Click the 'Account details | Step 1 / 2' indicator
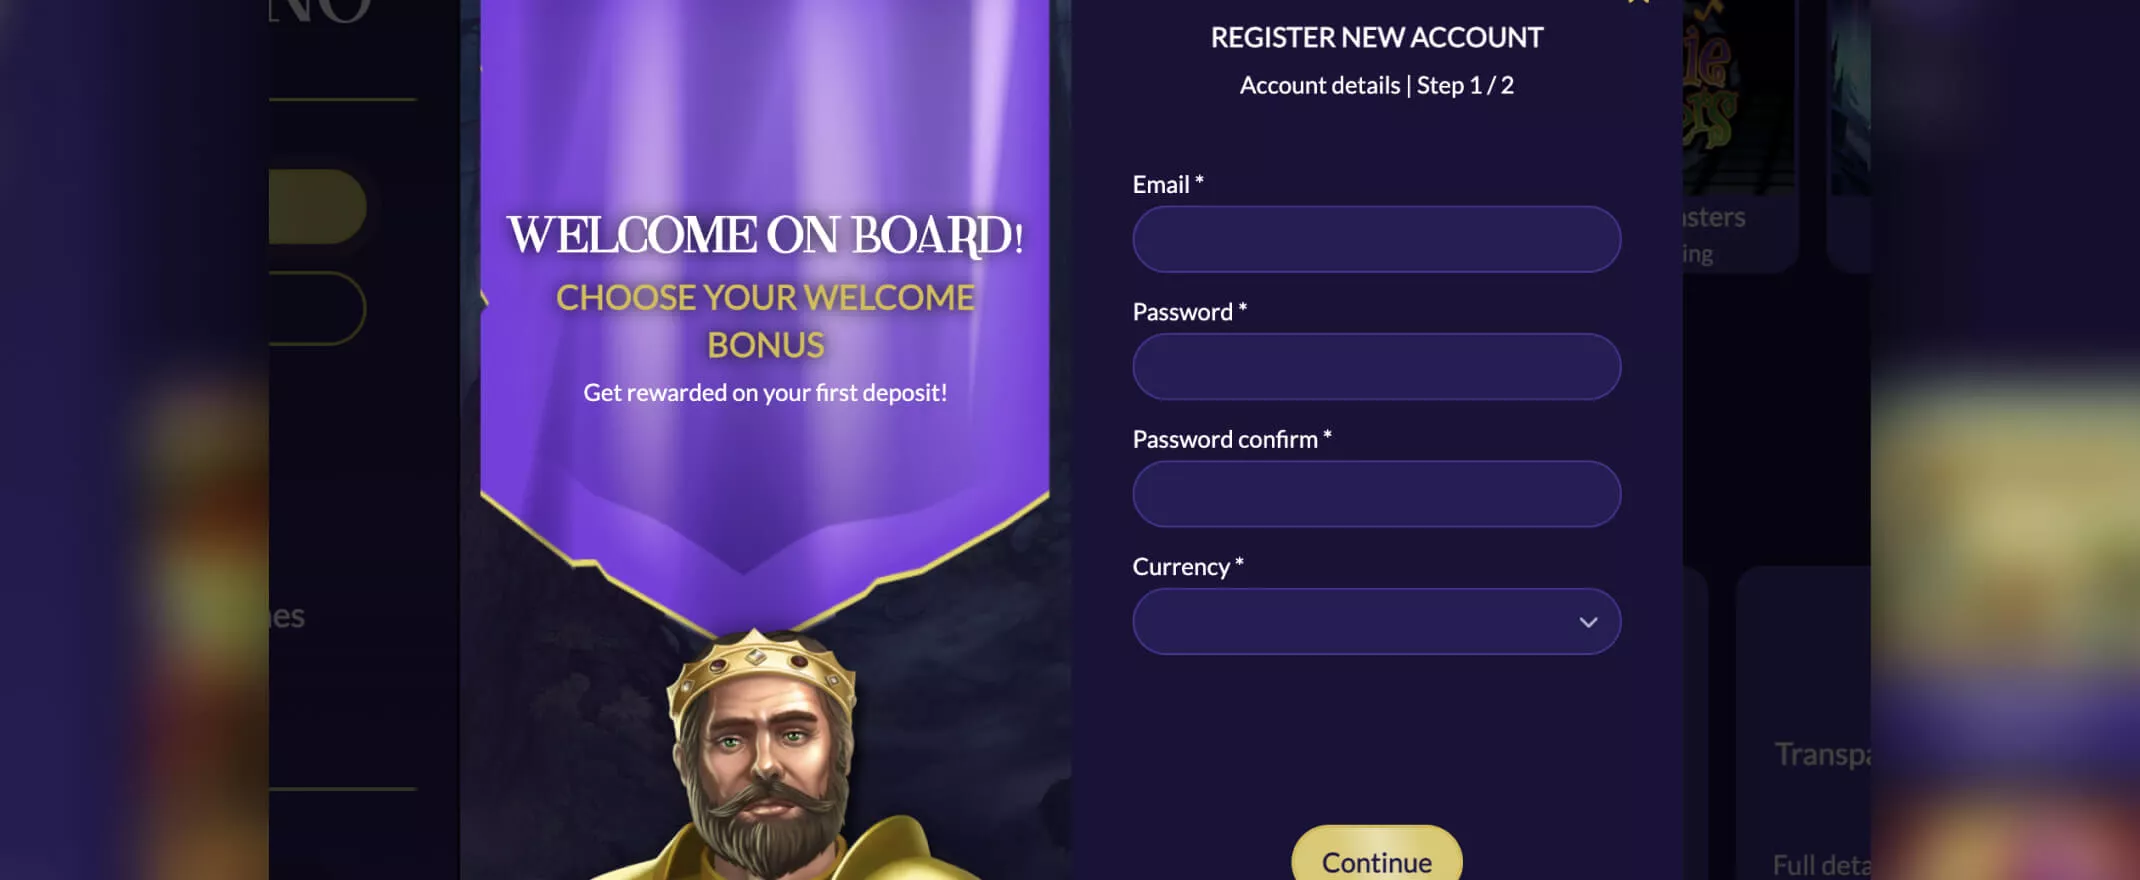Image resolution: width=2140 pixels, height=880 pixels. coord(1376,86)
